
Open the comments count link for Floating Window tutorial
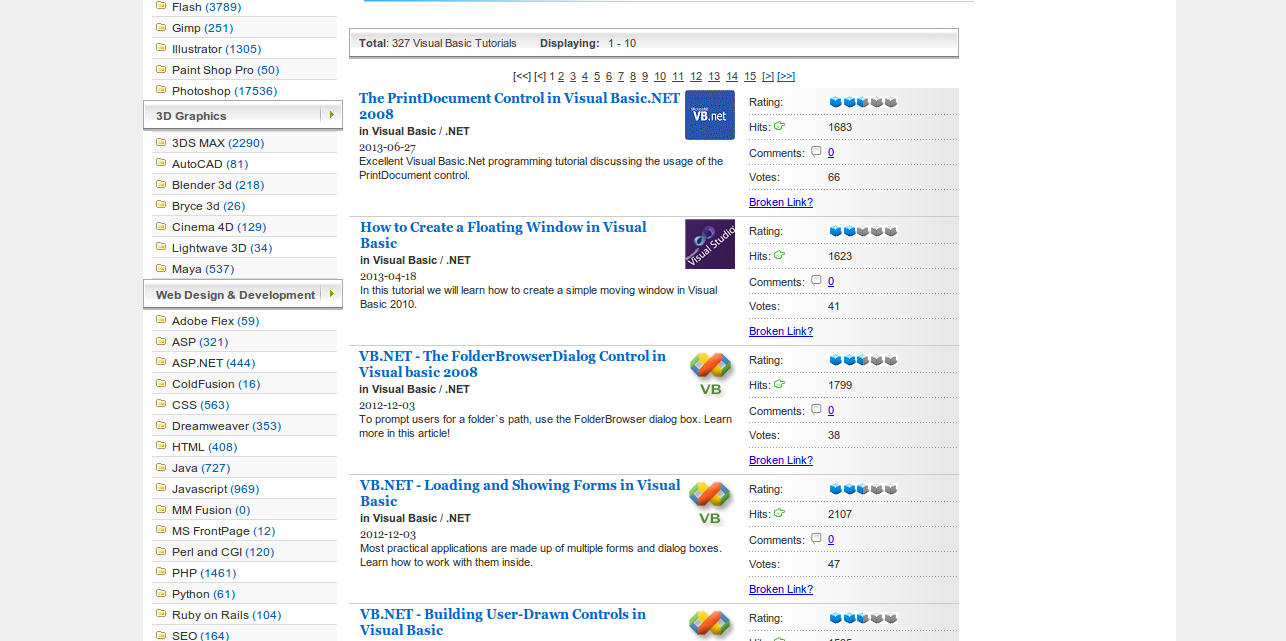(x=831, y=282)
